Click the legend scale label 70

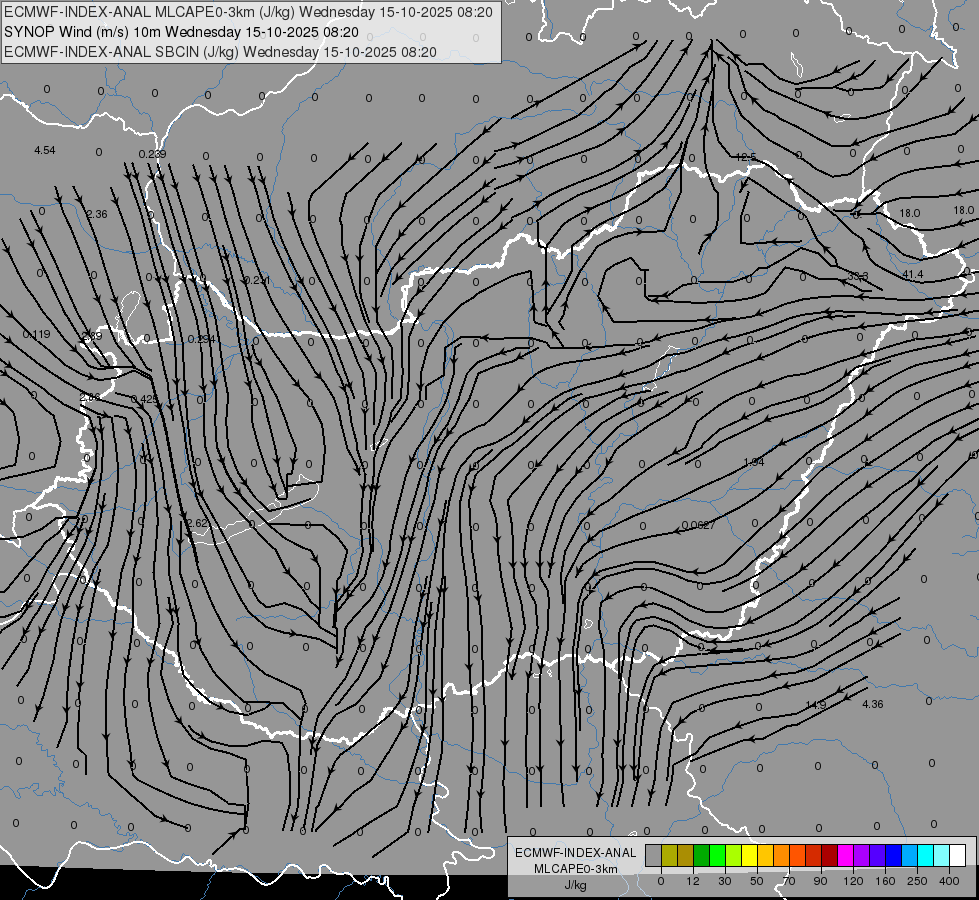(789, 881)
